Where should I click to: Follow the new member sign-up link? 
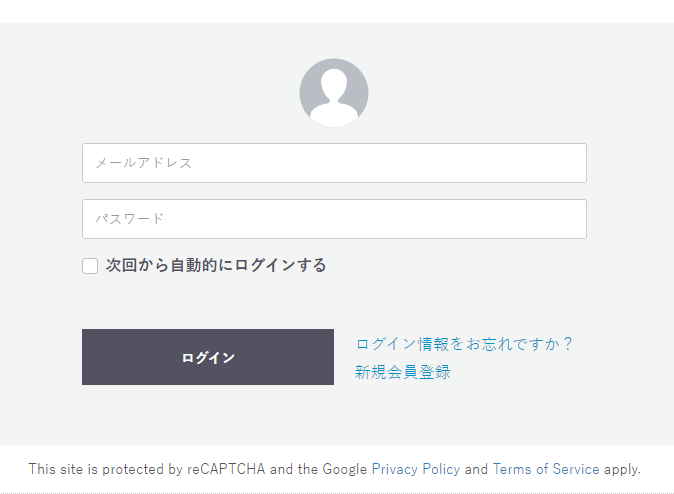(403, 372)
